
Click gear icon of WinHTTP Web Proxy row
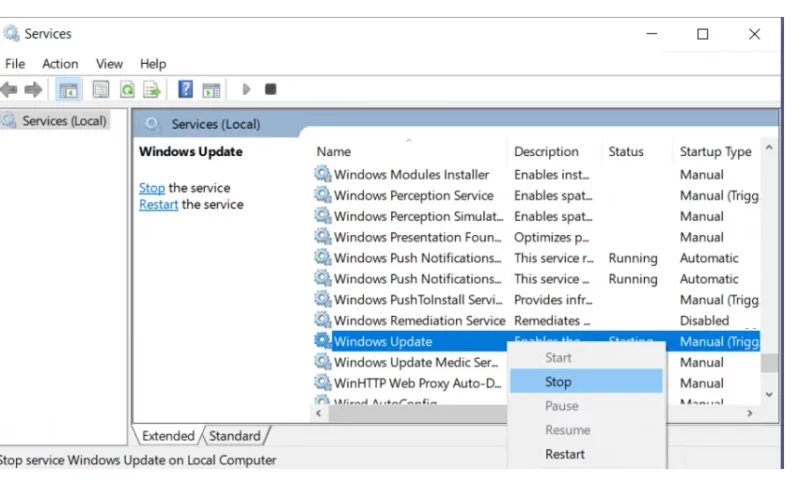pos(322,383)
